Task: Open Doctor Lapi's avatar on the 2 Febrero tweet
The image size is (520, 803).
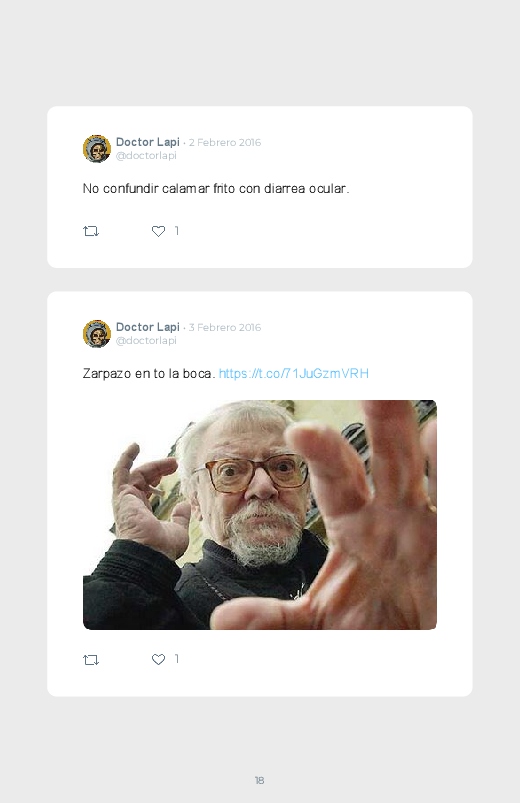Action: click(97, 149)
